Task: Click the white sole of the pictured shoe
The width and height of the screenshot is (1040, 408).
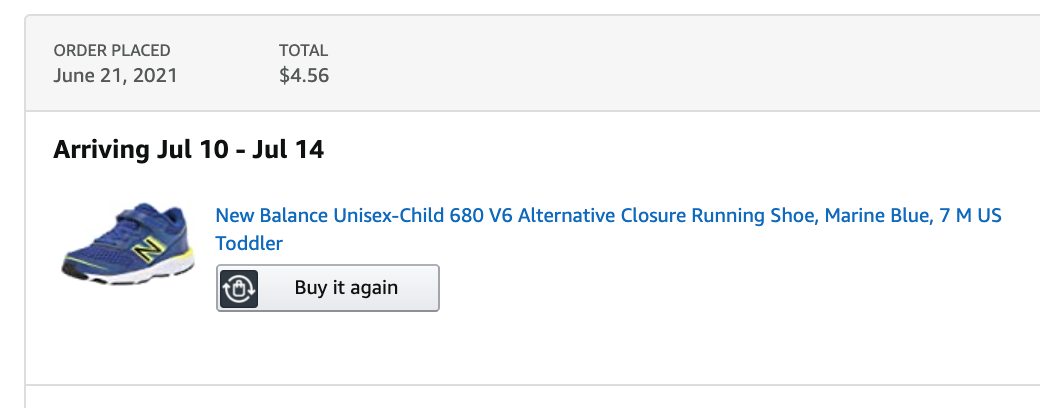Action: point(133,273)
